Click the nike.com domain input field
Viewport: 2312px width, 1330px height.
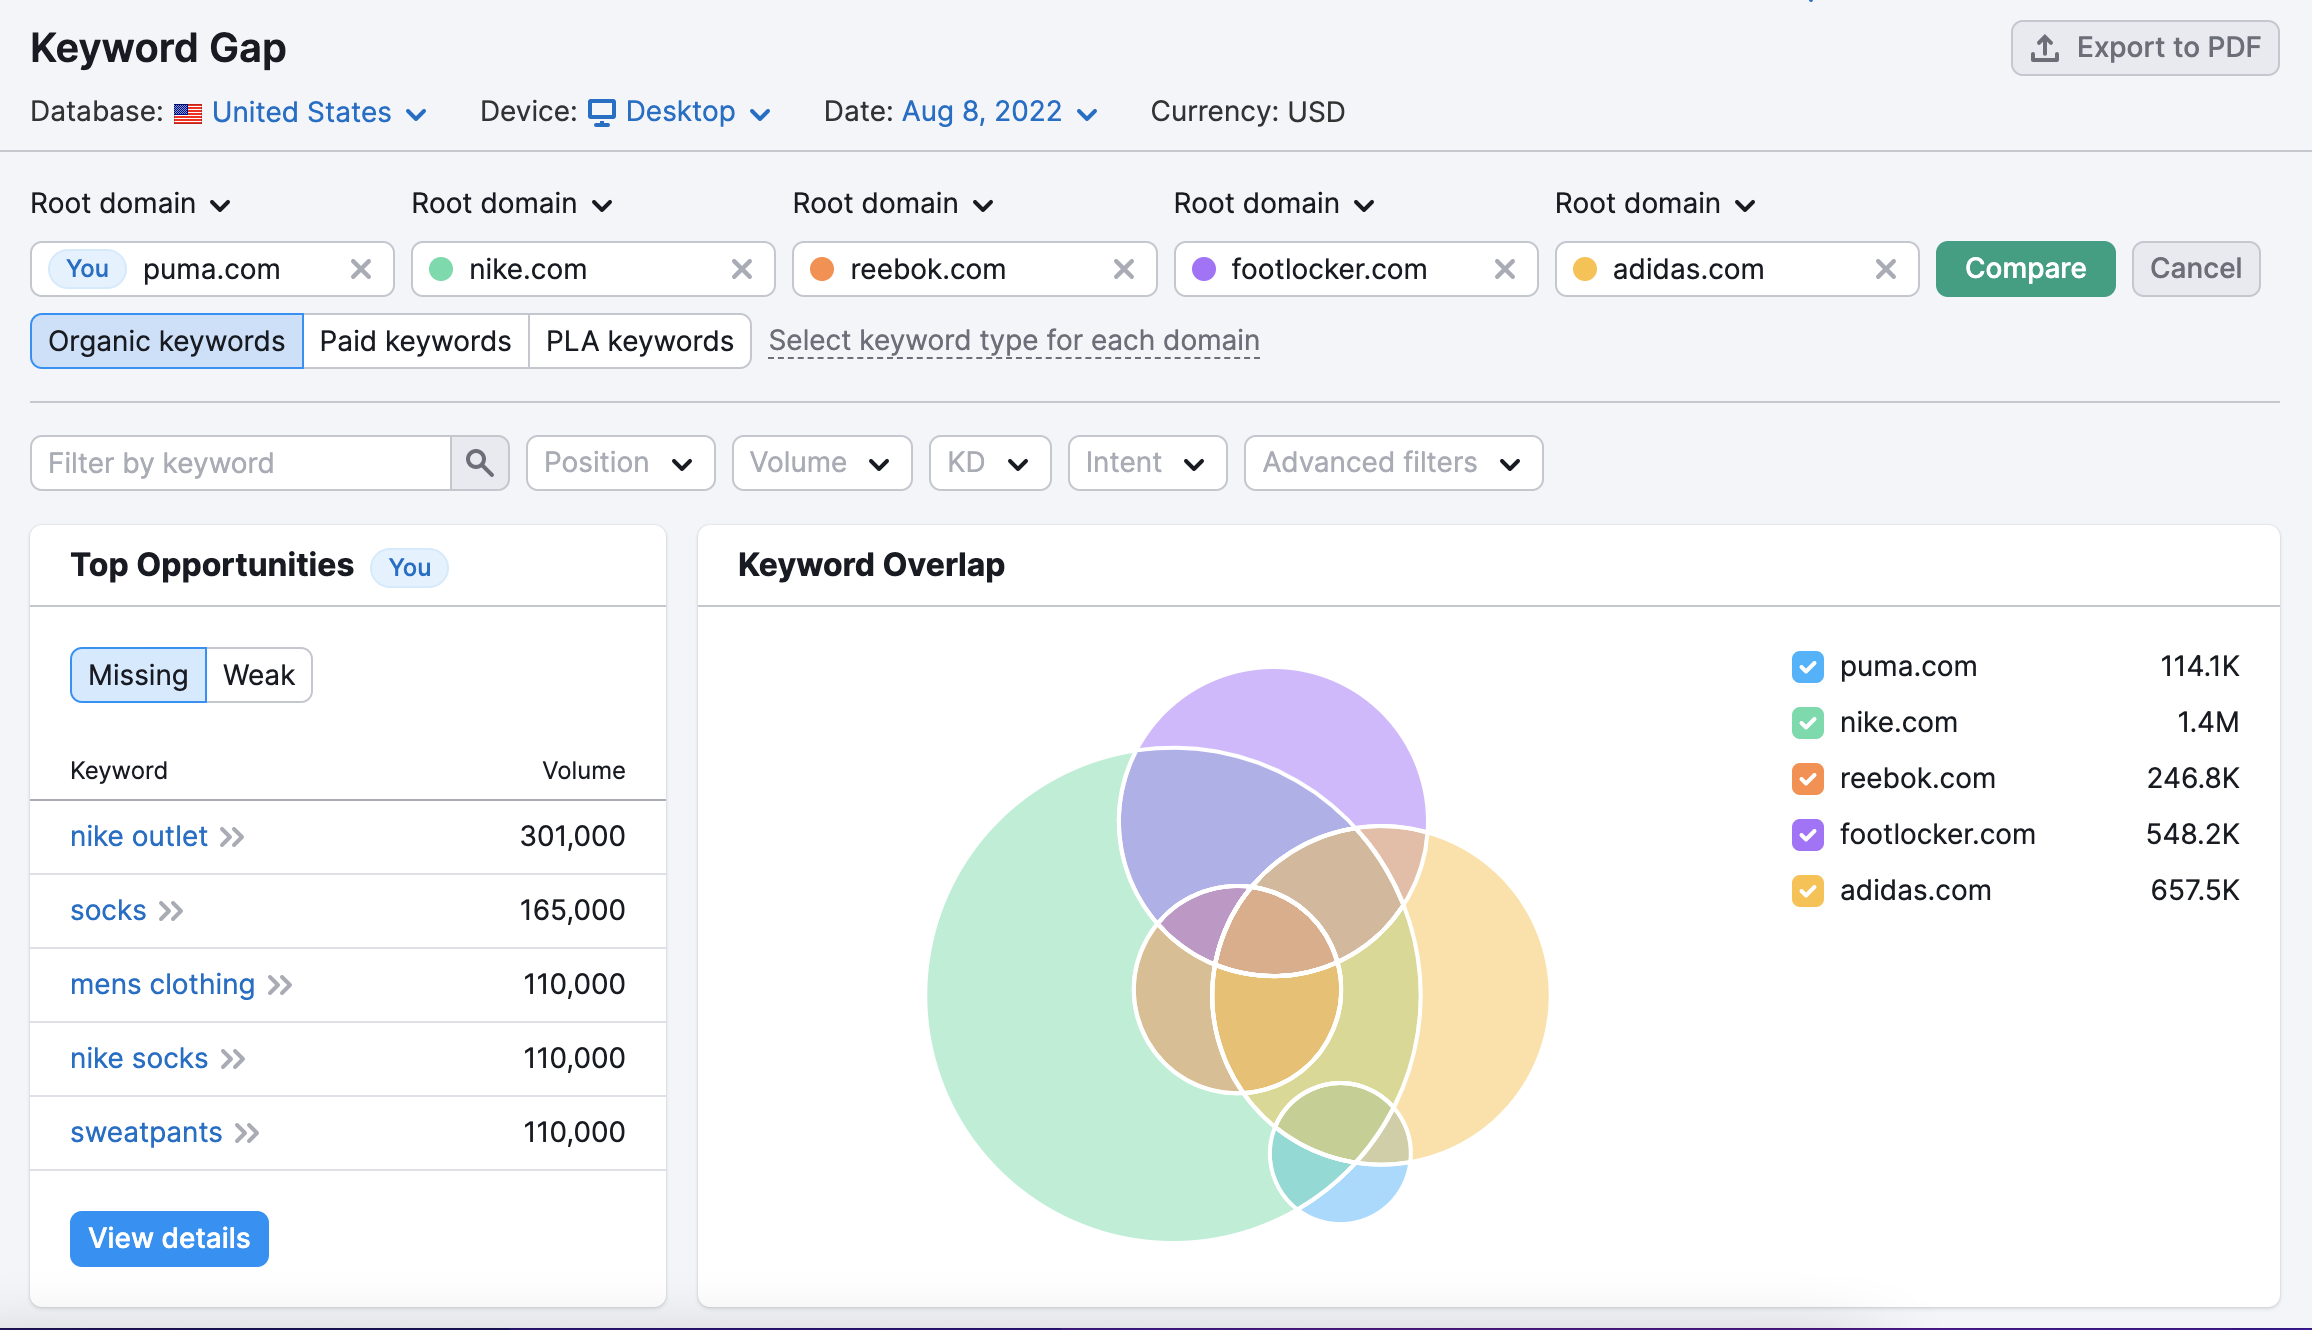click(593, 269)
